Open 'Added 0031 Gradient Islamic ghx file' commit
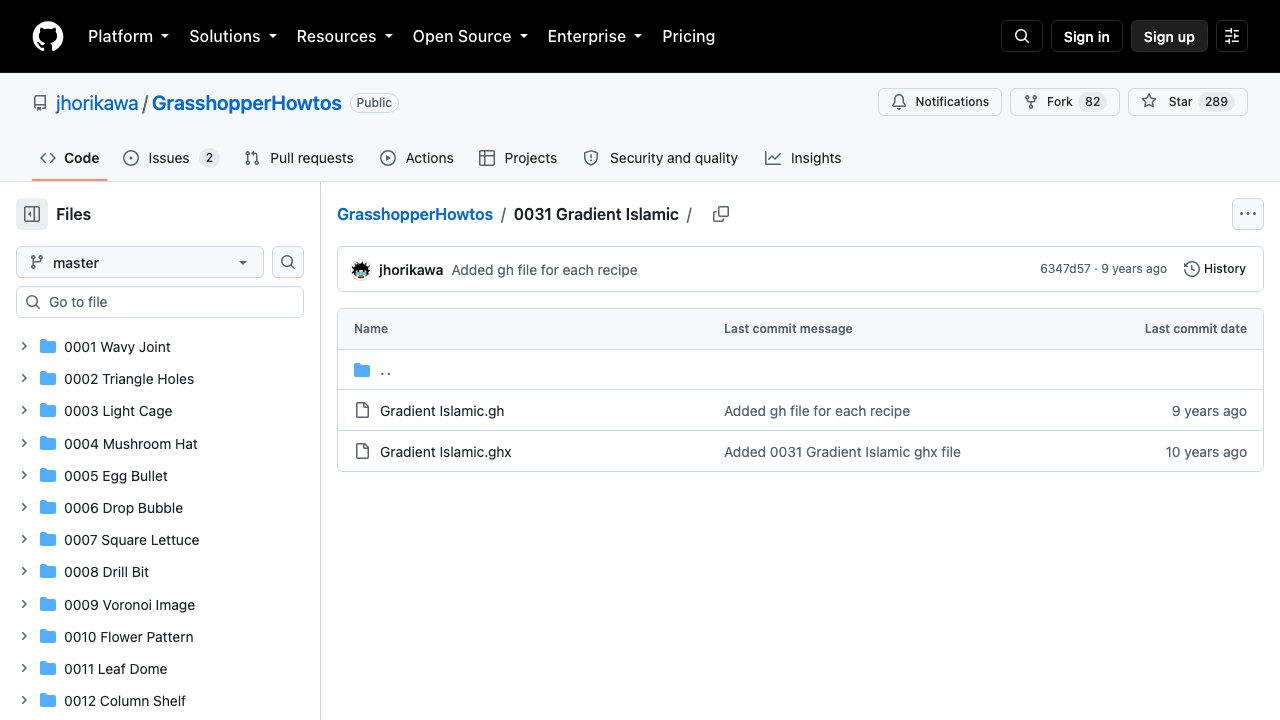1280x720 pixels. click(x=842, y=452)
